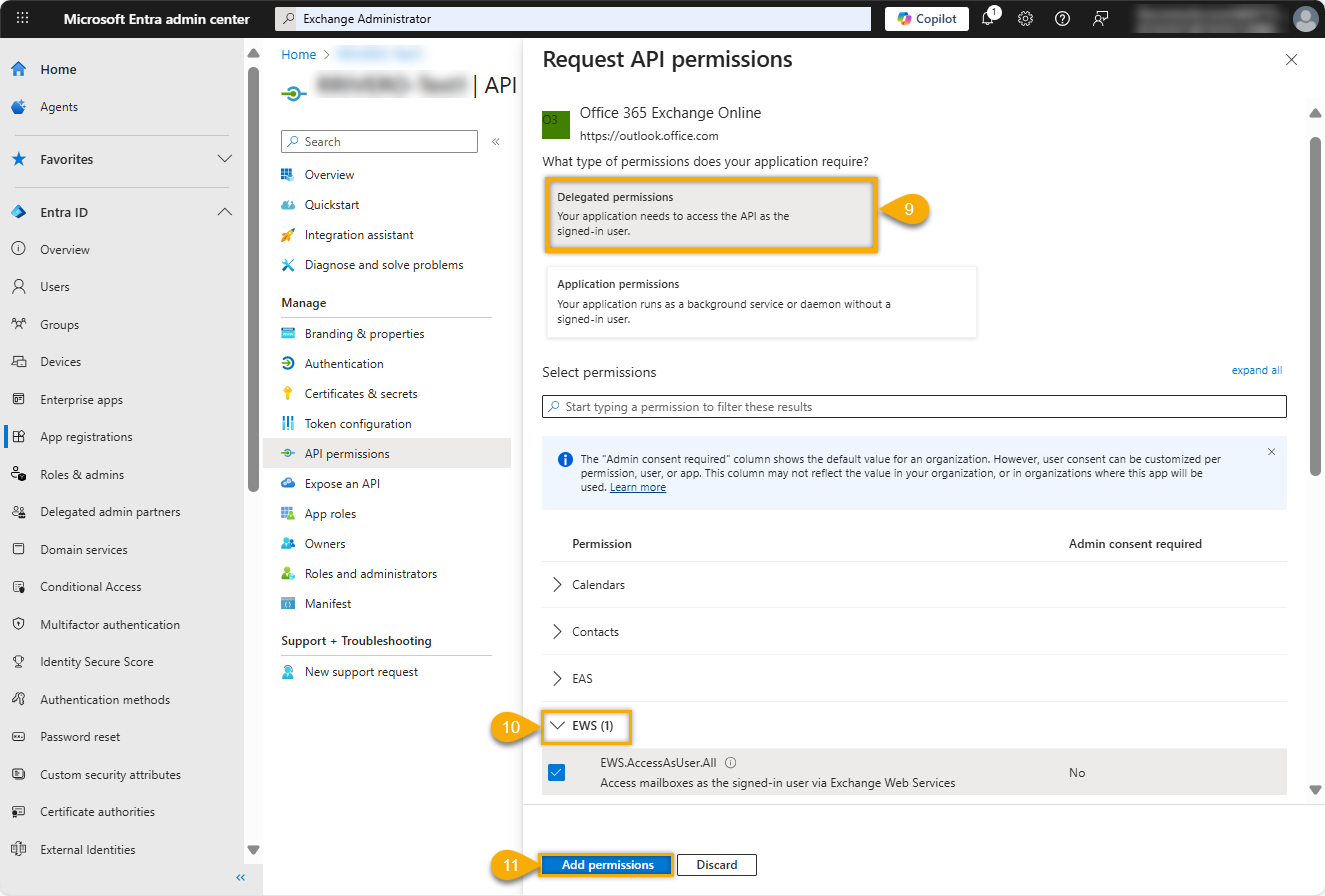Click the info icon beside EWS.AccessAsUser.All
The height and width of the screenshot is (896, 1325).
(x=730, y=762)
